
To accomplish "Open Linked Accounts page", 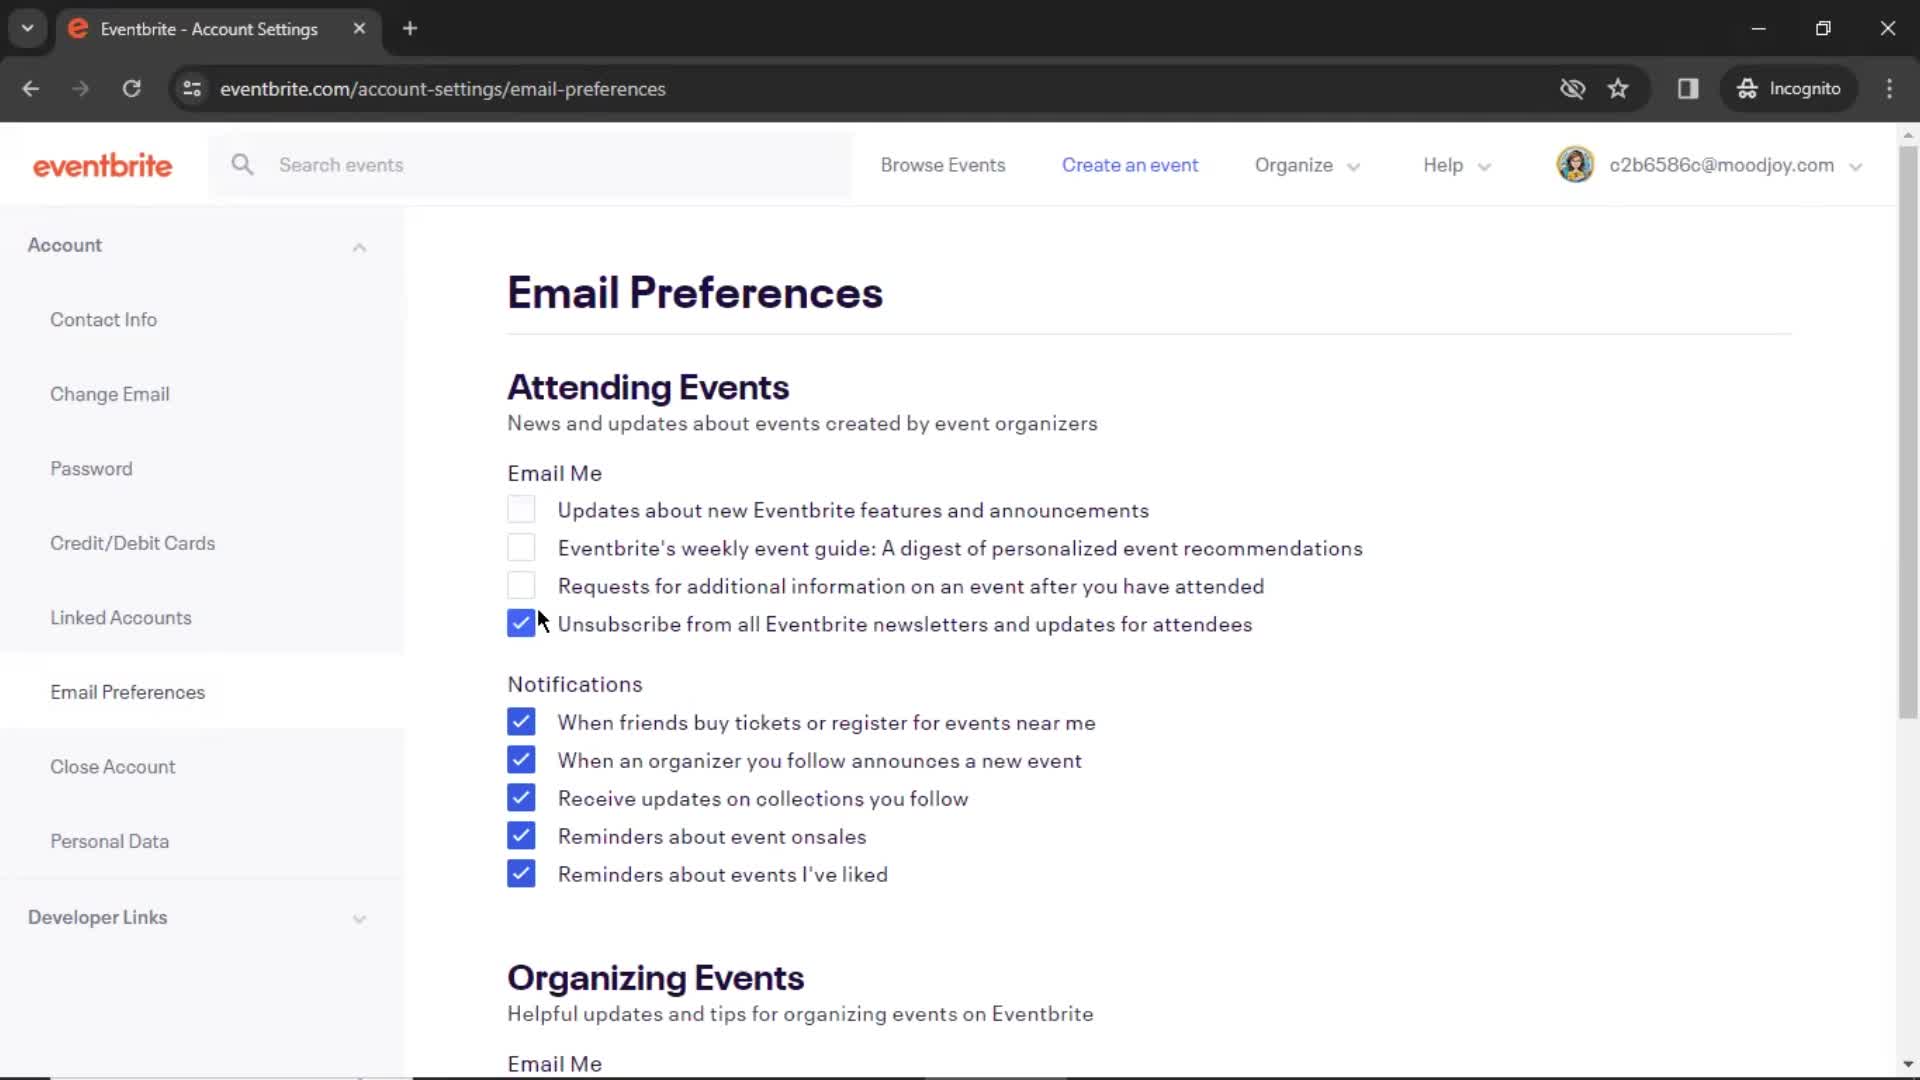I will click(121, 618).
